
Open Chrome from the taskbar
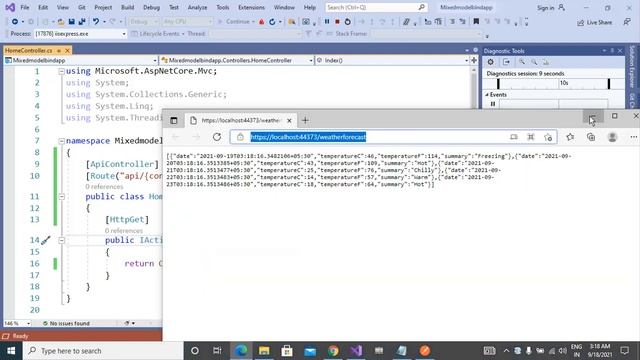click(333, 351)
